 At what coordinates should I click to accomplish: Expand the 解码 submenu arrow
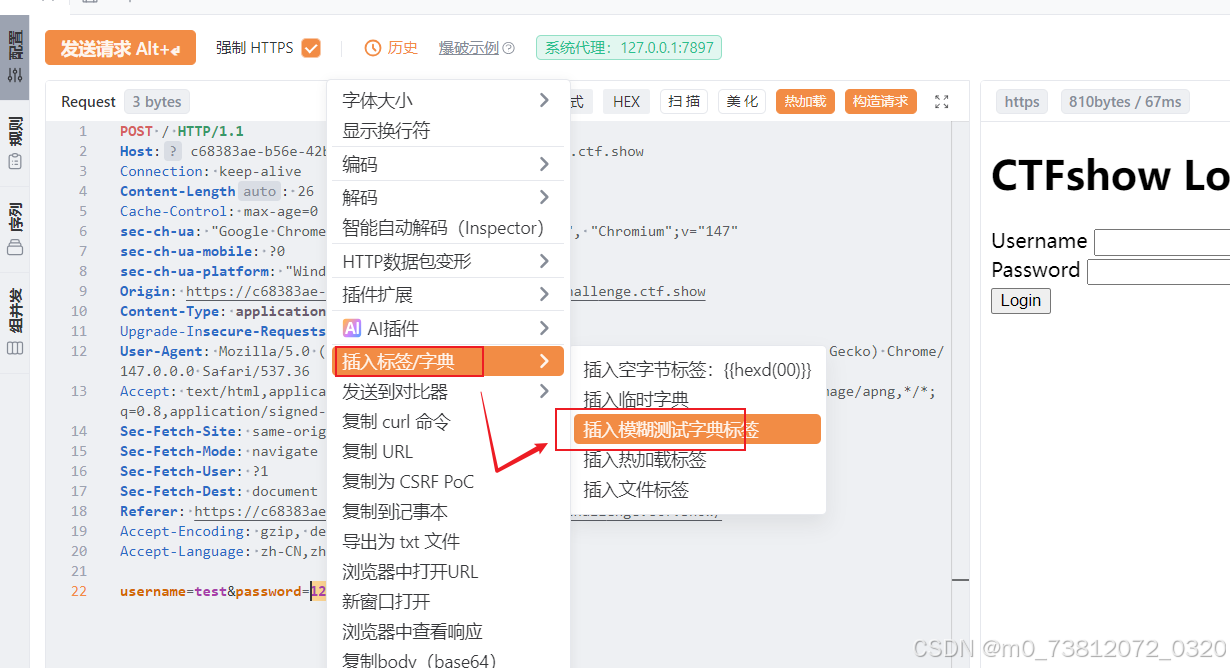point(544,197)
